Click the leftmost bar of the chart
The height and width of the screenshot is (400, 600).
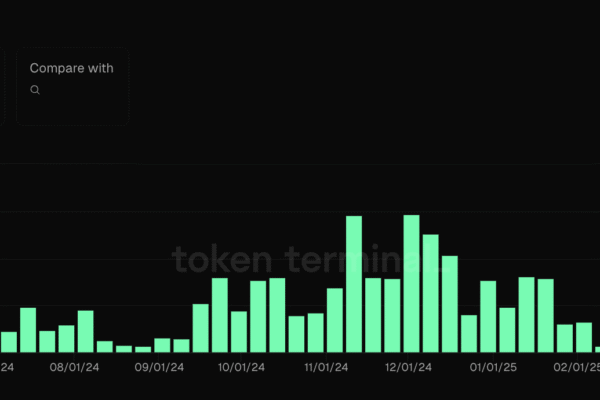(8, 341)
